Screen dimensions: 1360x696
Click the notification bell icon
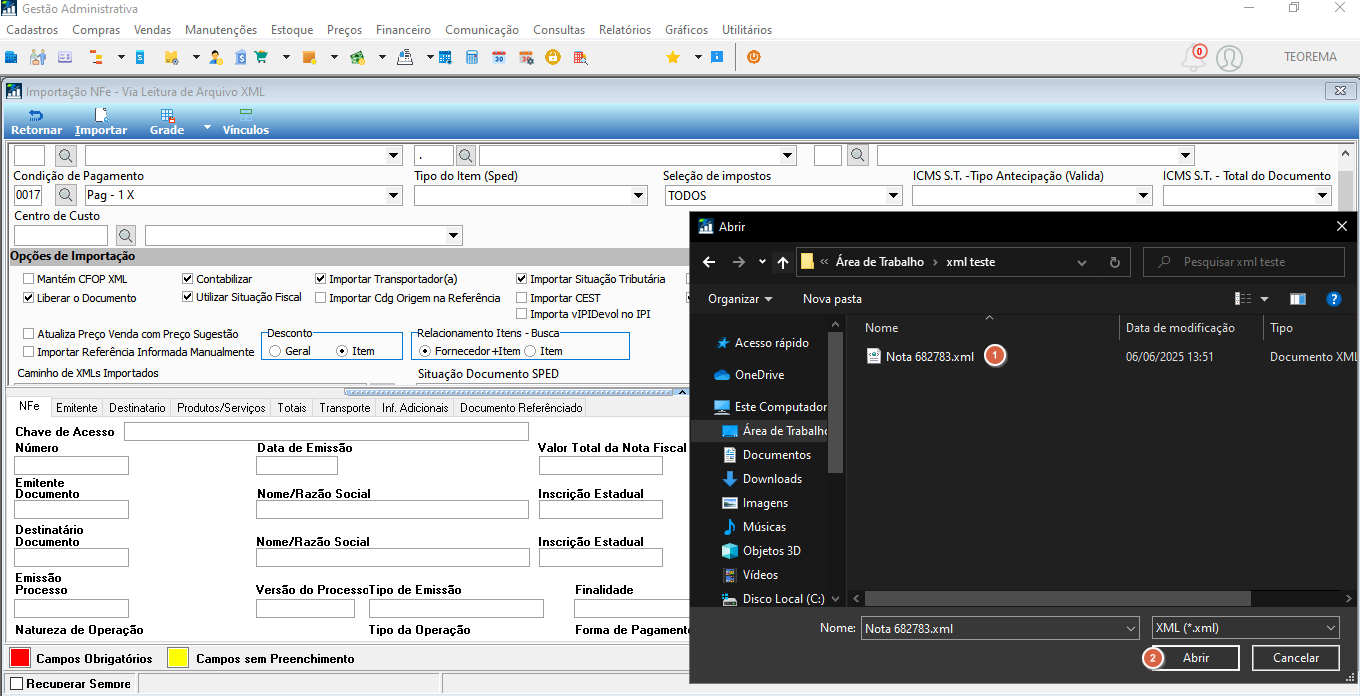tap(1193, 58)
